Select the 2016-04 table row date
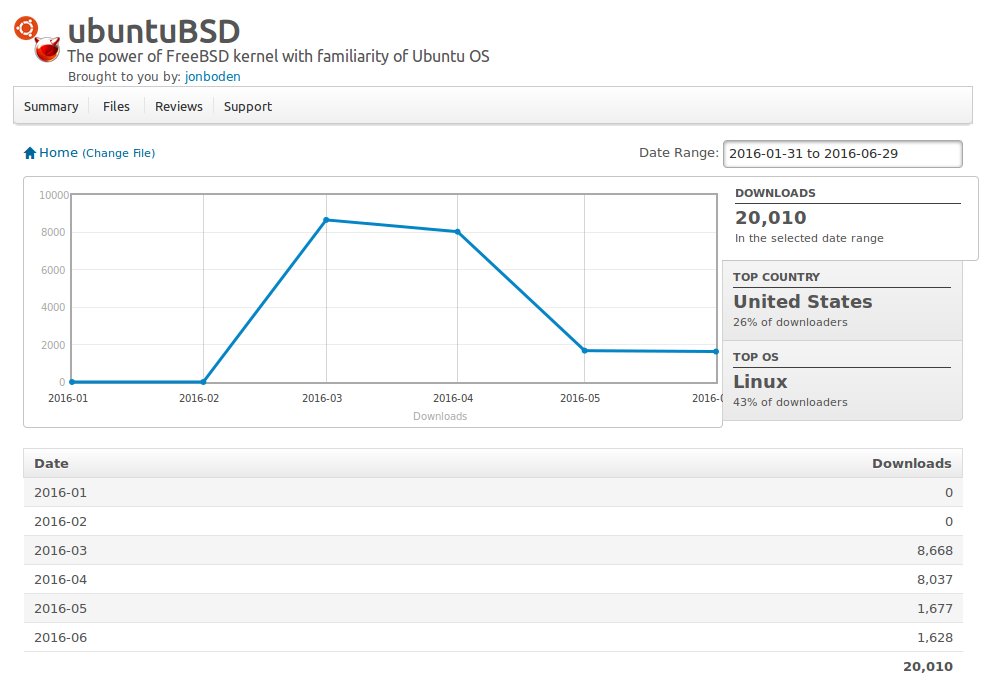Image resolution: width=991 pixels, height=688 pixels. click(x=60, y=579)
